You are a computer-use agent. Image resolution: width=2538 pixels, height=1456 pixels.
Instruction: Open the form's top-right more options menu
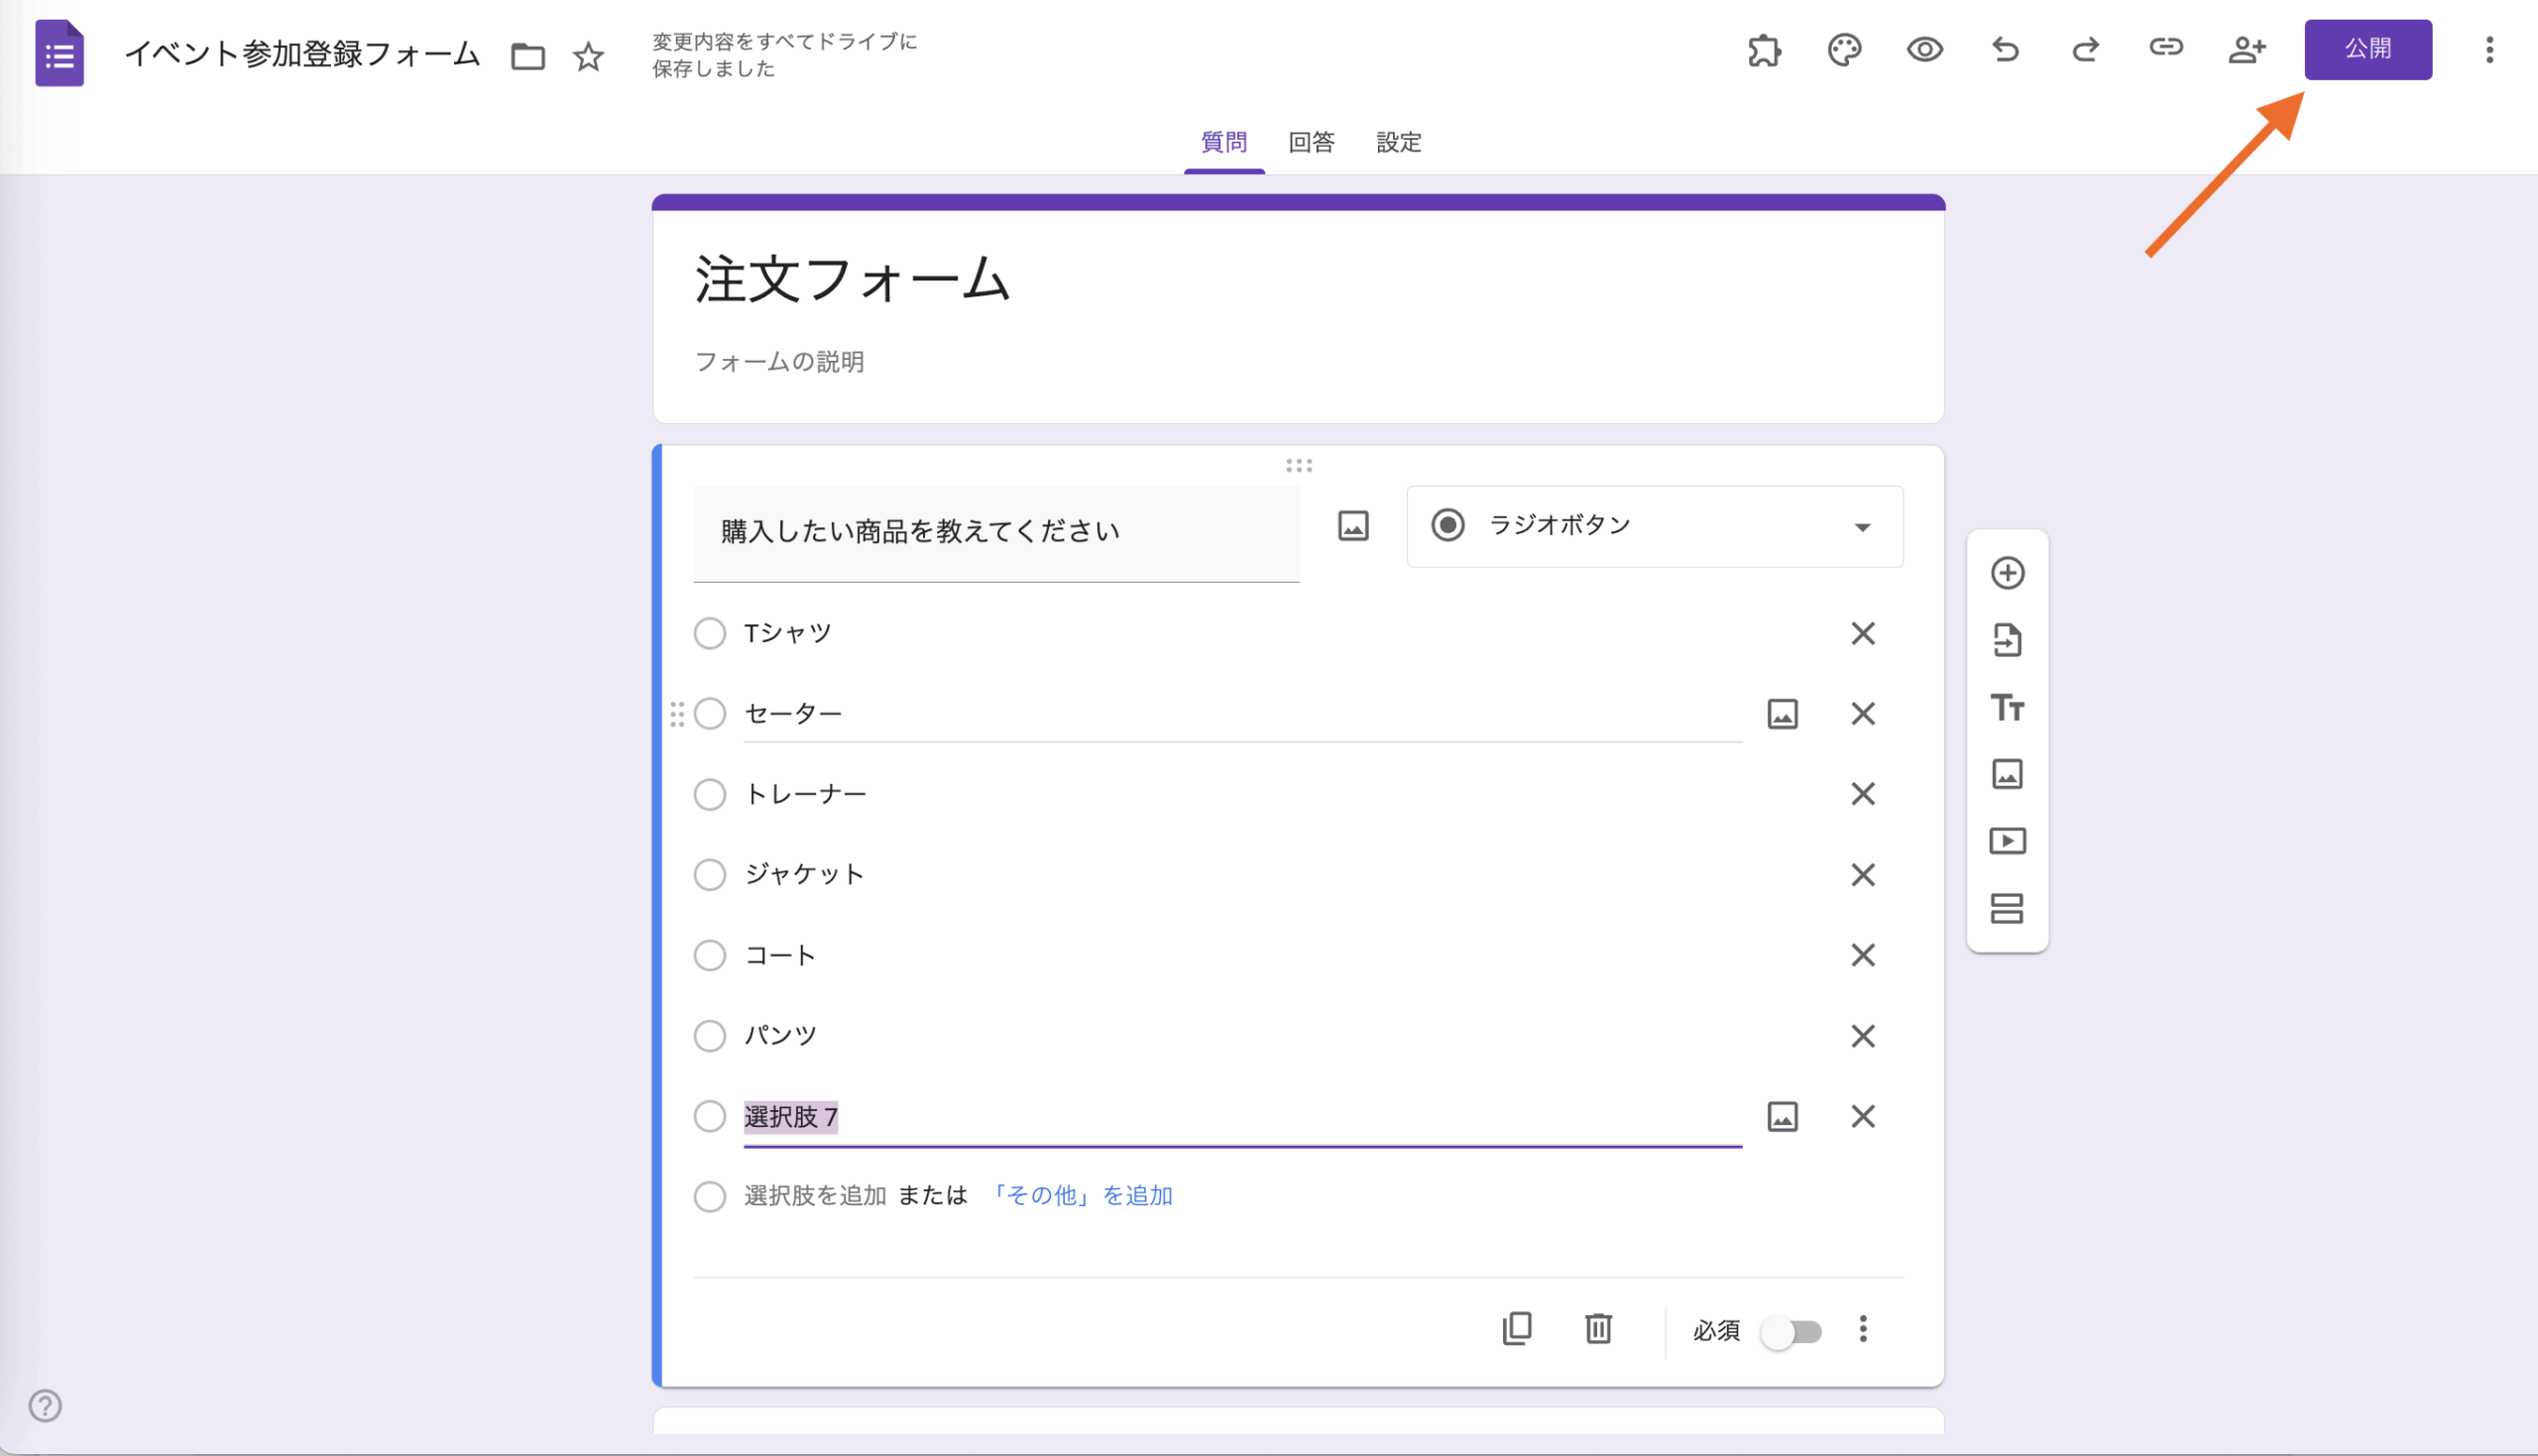pos(2489,50)
